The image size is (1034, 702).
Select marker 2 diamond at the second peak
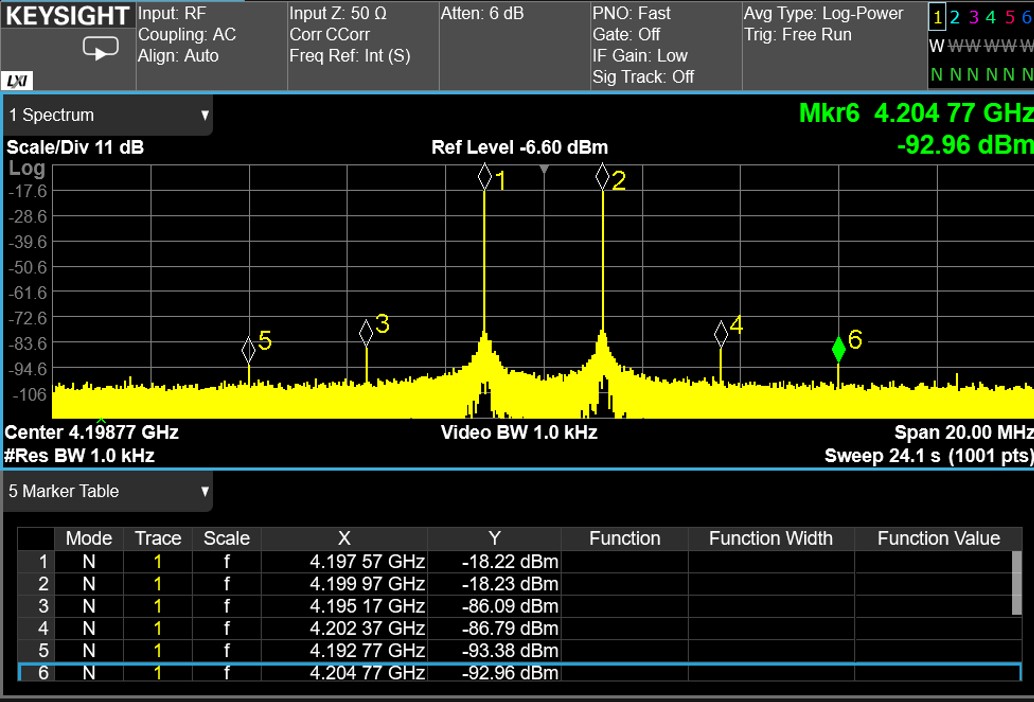point(602,178)
